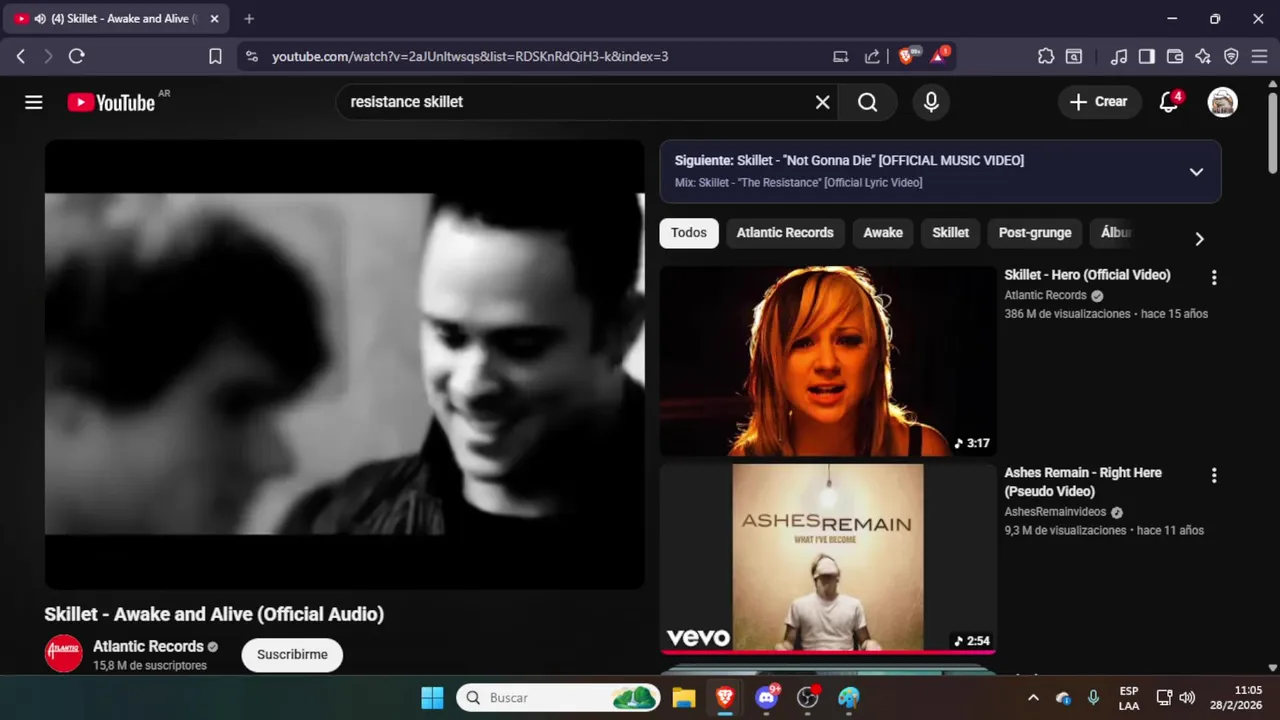This screenshot has height=720, width=1280.
Task: Open a new browser tab
Action: click(249, 19)
